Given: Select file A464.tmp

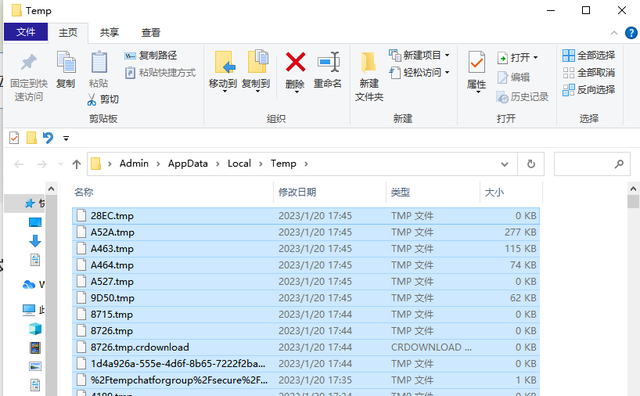Looking at the screenshot, I should click(306, 265).
